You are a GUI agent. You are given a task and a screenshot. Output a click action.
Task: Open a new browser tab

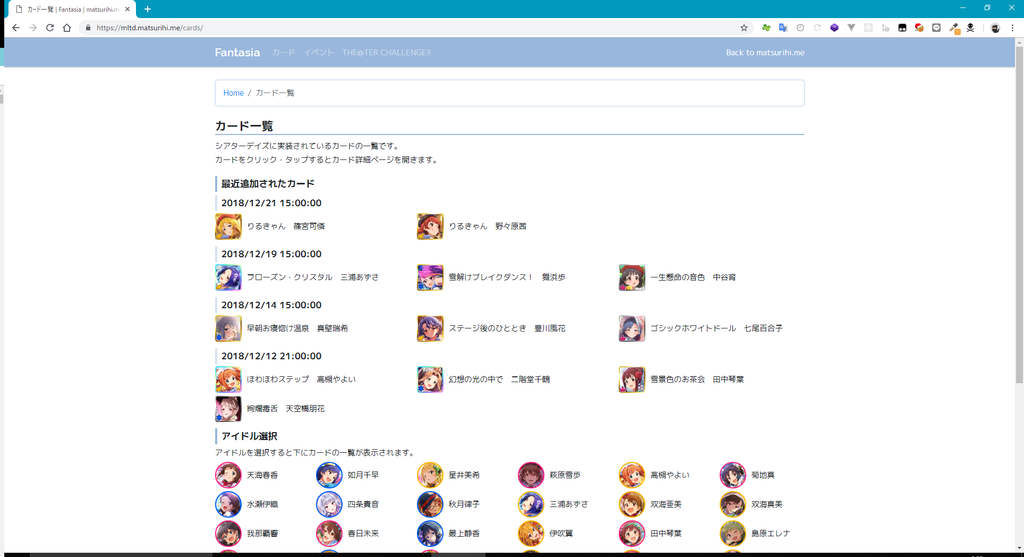(148, 9)
